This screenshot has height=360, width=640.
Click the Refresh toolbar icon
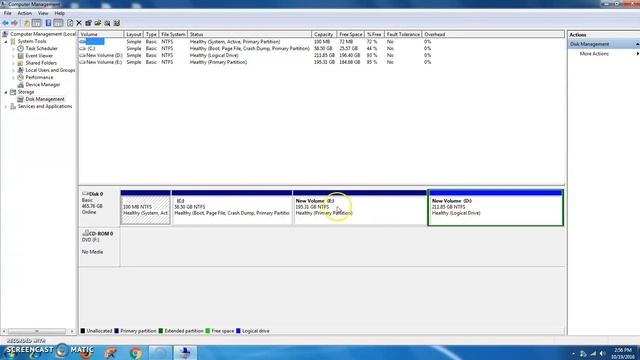[x=70, y=23]
